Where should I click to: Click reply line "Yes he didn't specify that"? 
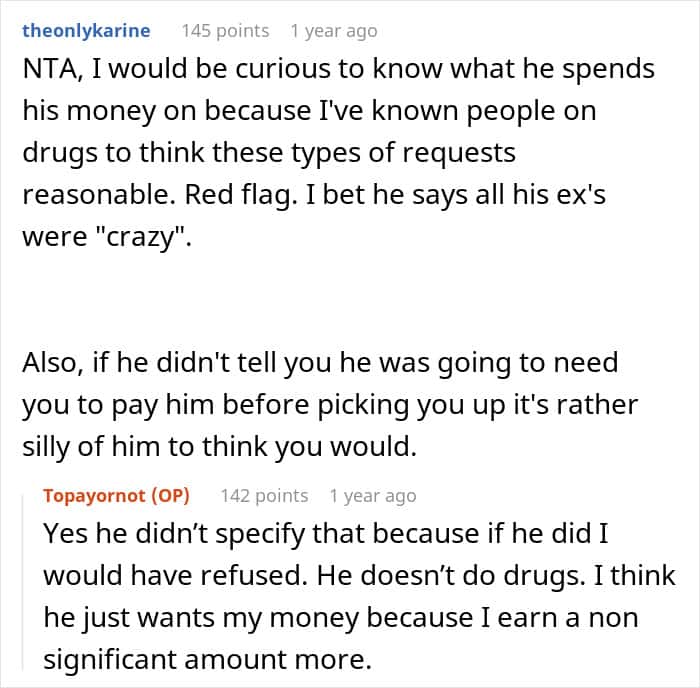click(326, 534)
